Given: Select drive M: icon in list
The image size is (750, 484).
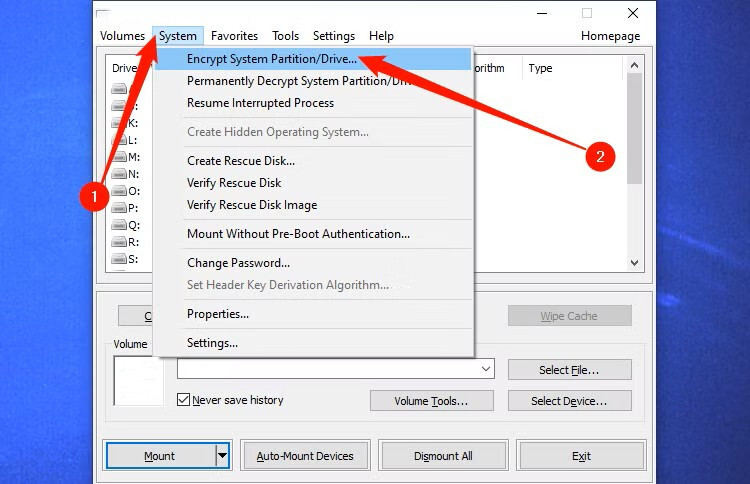Looking at the screenshot, I should coord(119,157).
